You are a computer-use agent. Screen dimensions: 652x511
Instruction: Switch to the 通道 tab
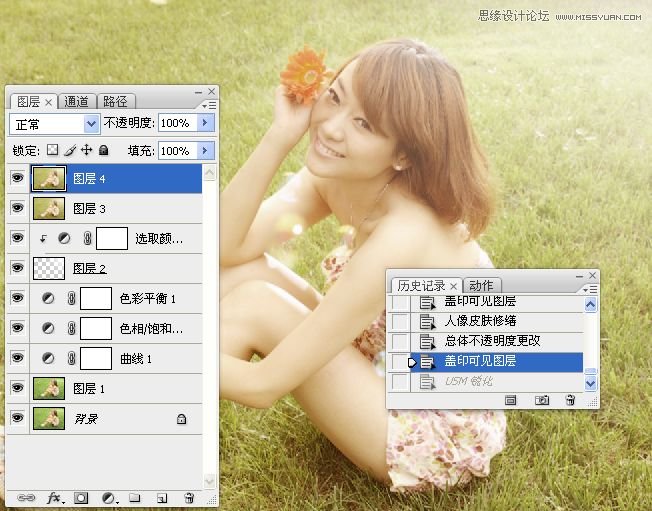coord(77,101)
